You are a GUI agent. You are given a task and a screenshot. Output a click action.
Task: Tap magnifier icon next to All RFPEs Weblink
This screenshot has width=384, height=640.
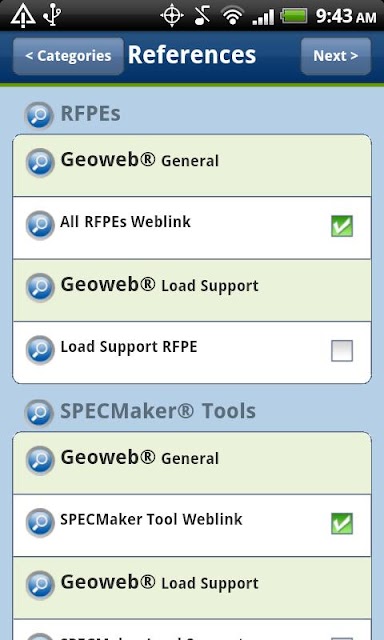(40, 225)
